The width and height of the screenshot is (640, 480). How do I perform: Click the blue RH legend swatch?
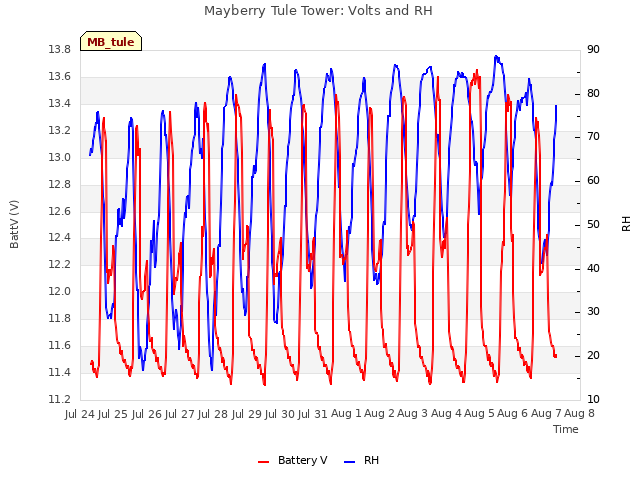tap(350, 462)
